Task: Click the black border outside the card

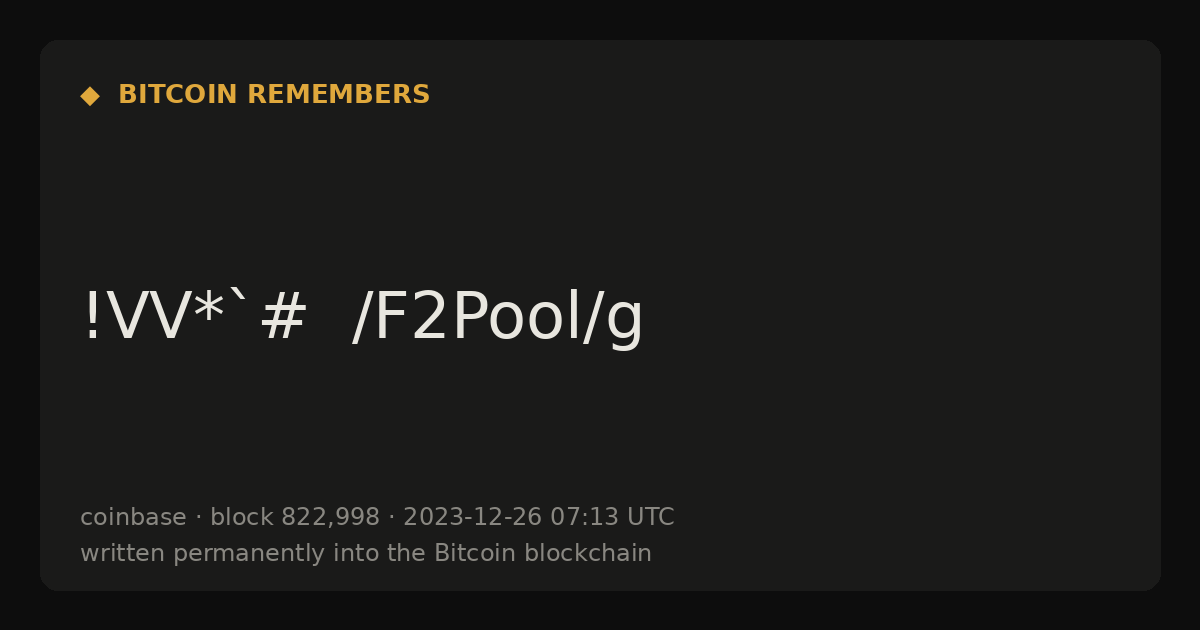Action: (600, 610)
